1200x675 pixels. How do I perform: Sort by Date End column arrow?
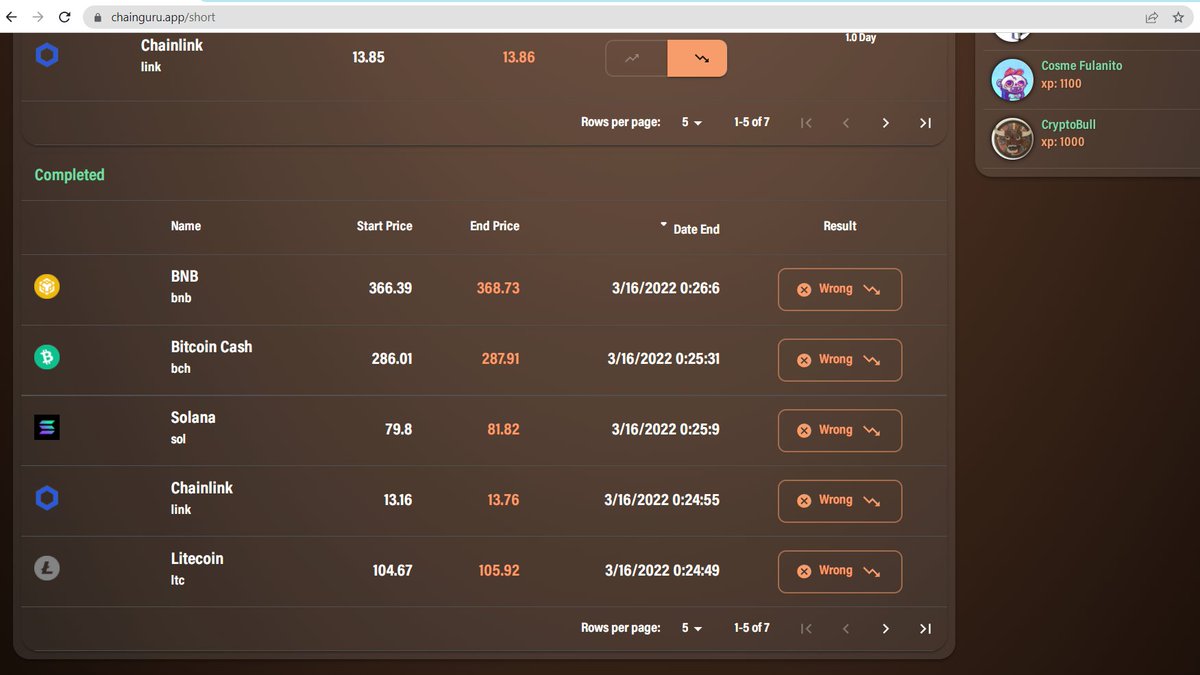coord(663,226)
